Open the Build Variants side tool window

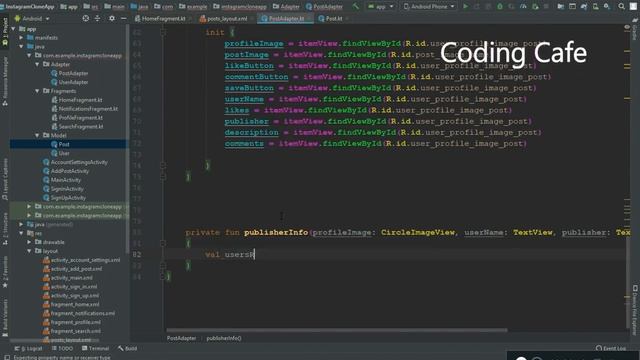tap(5, 318)
